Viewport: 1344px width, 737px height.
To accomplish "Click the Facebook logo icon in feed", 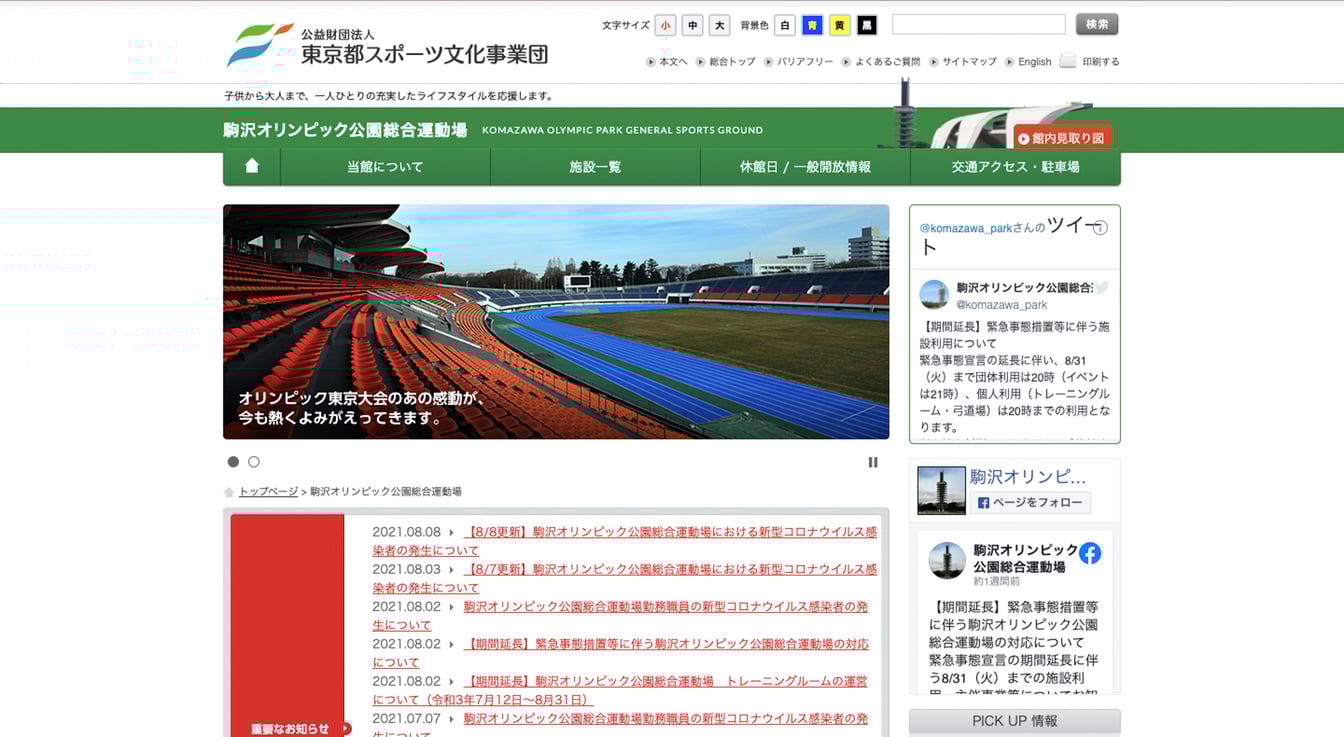I will [1090, 553].
